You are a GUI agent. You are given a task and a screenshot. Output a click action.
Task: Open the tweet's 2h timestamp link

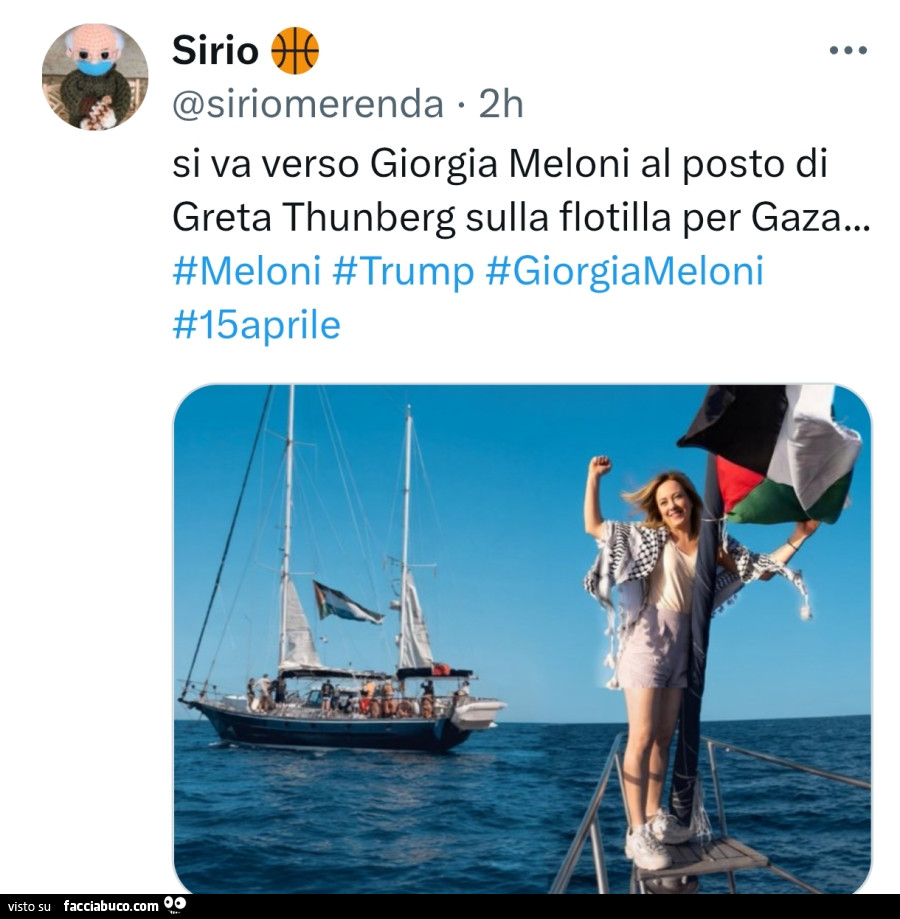(501, 103)
